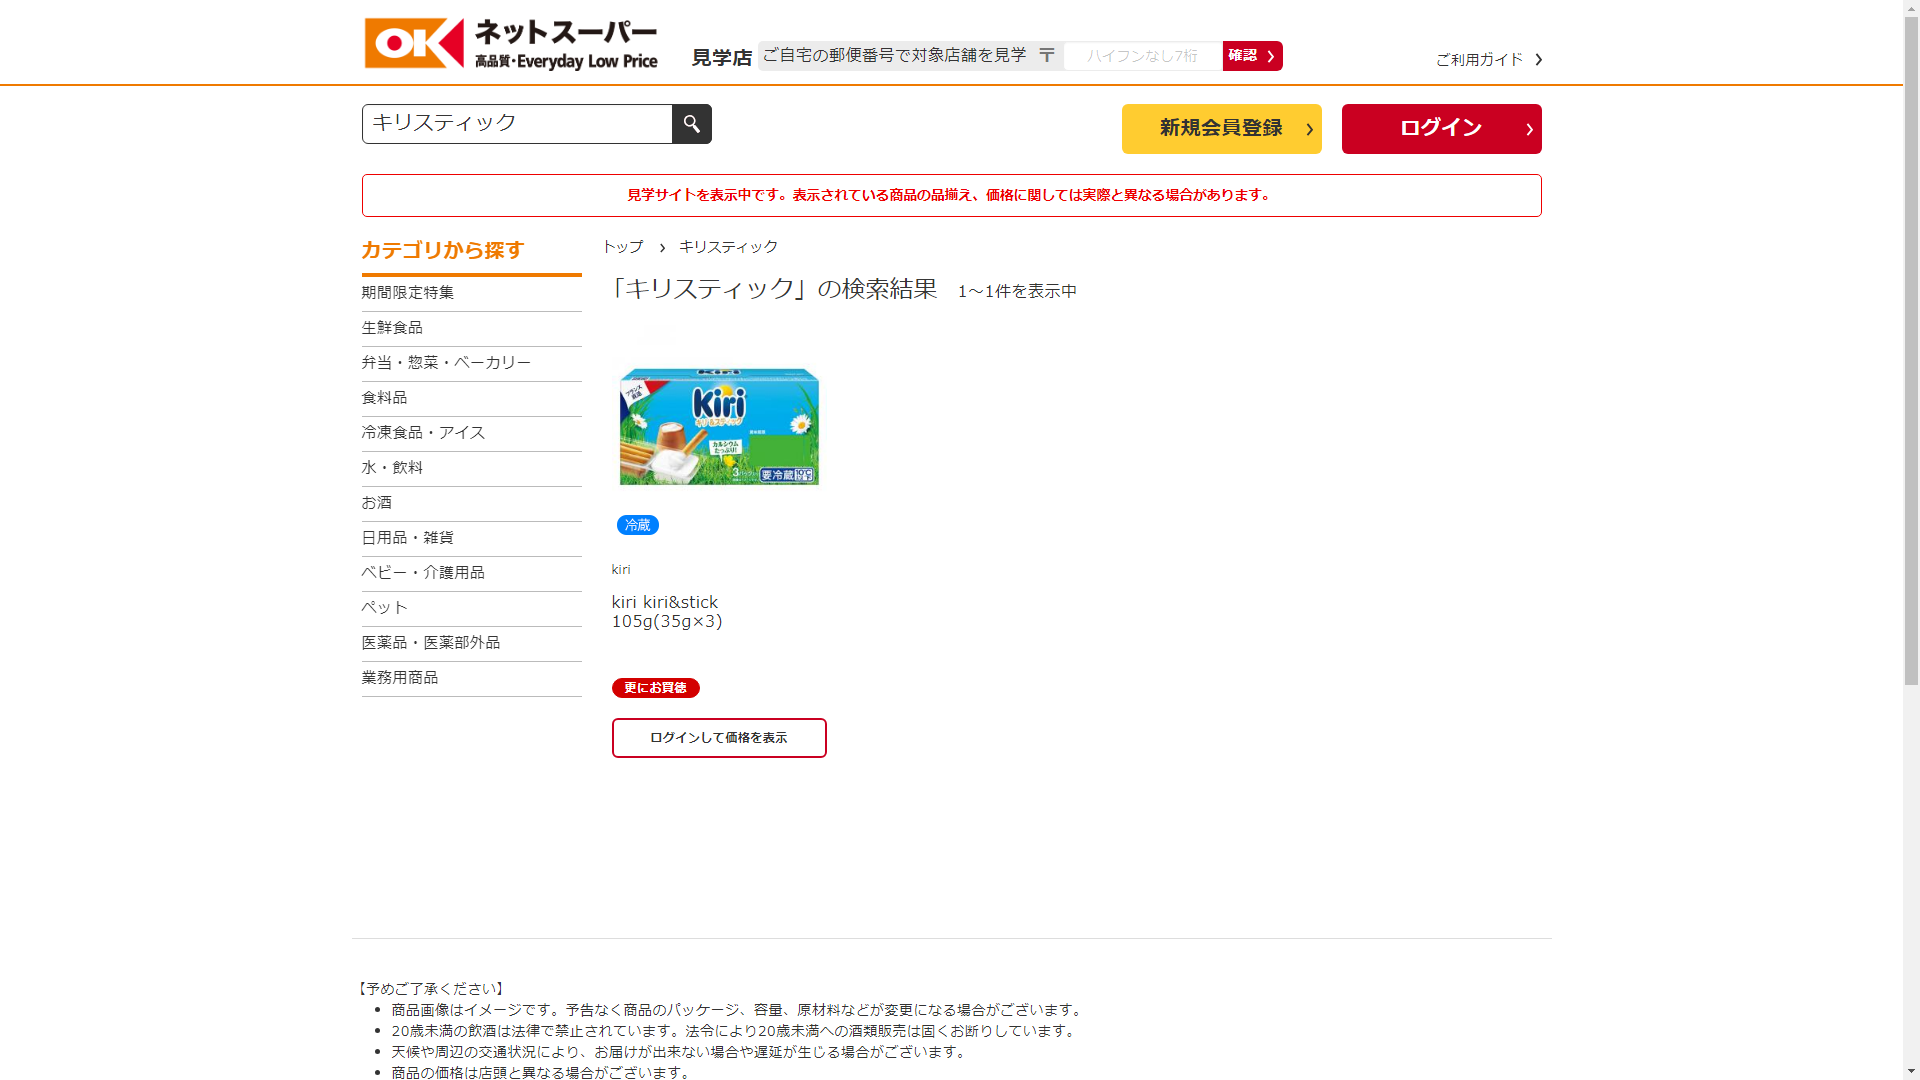Viewport: 1920px width, 1080px height.
Task: Focus the キリスティック search input field
Action: point(516,124)
